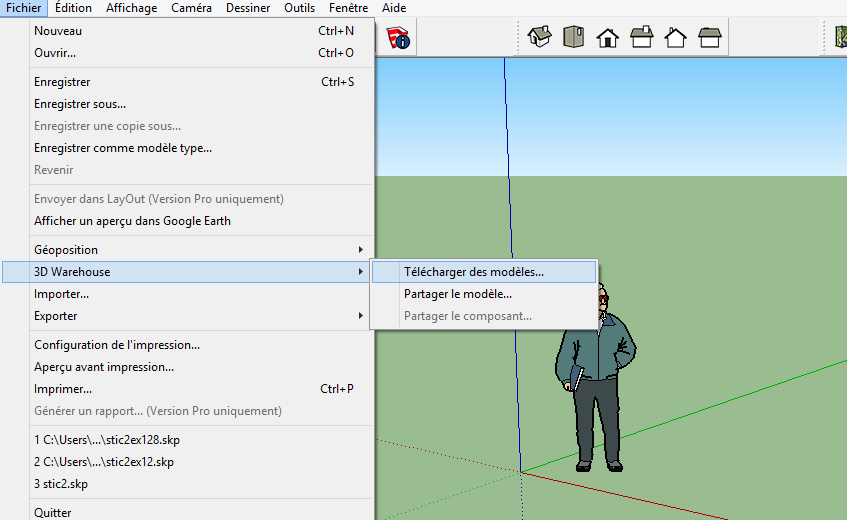Viewport: 847px width, 520px height.
Task: Open recent file stic2ex128.skp
Action: (188, 440)
